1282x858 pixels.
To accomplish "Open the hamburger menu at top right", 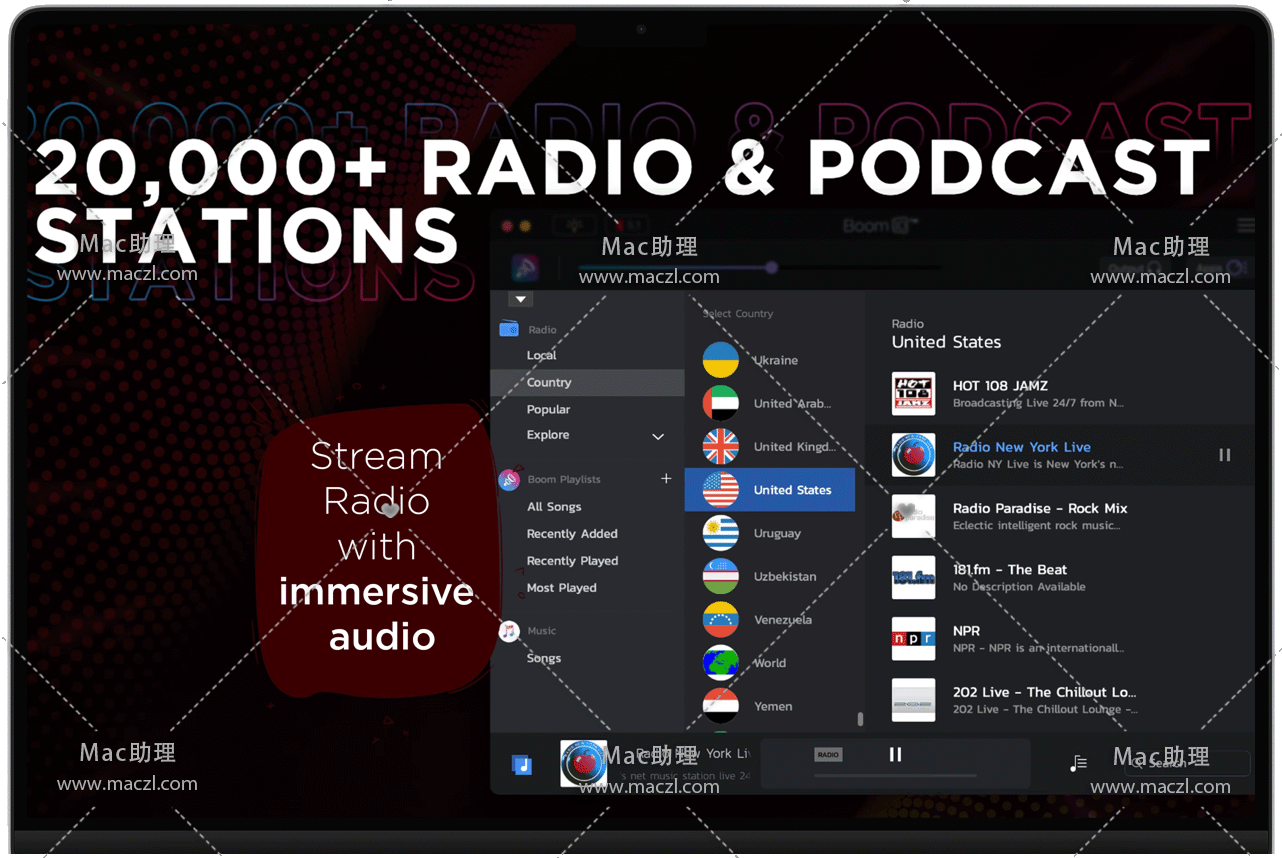I will (x=1245, y=226).
